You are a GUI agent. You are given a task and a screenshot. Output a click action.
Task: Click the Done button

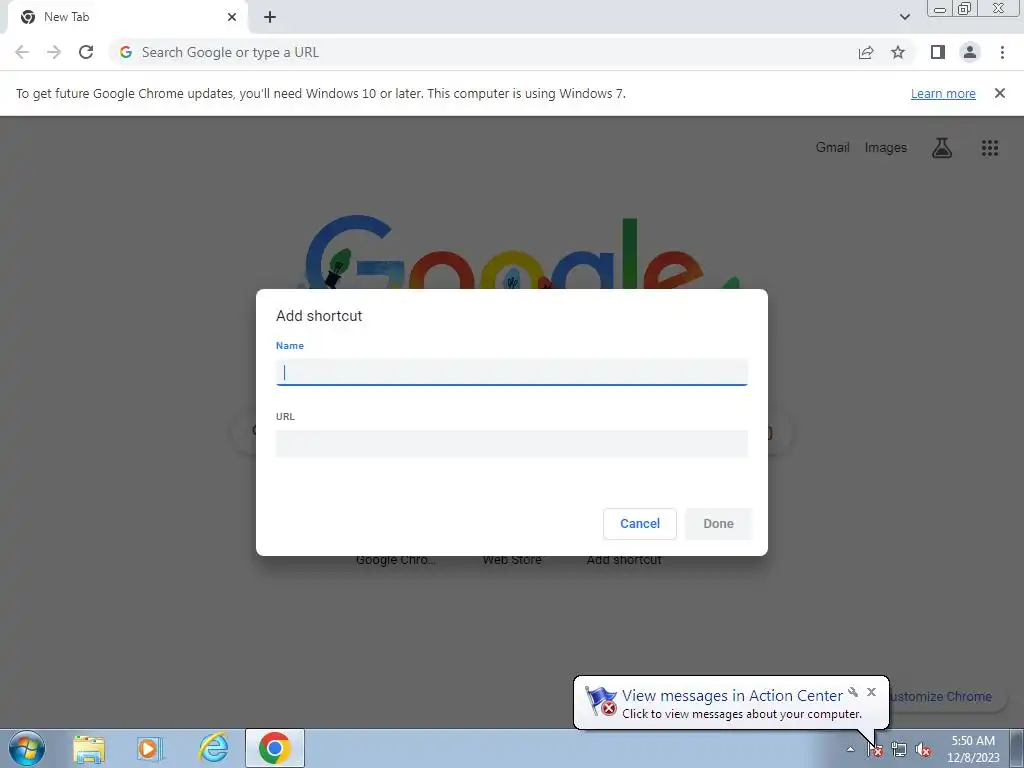coord(718,524)
